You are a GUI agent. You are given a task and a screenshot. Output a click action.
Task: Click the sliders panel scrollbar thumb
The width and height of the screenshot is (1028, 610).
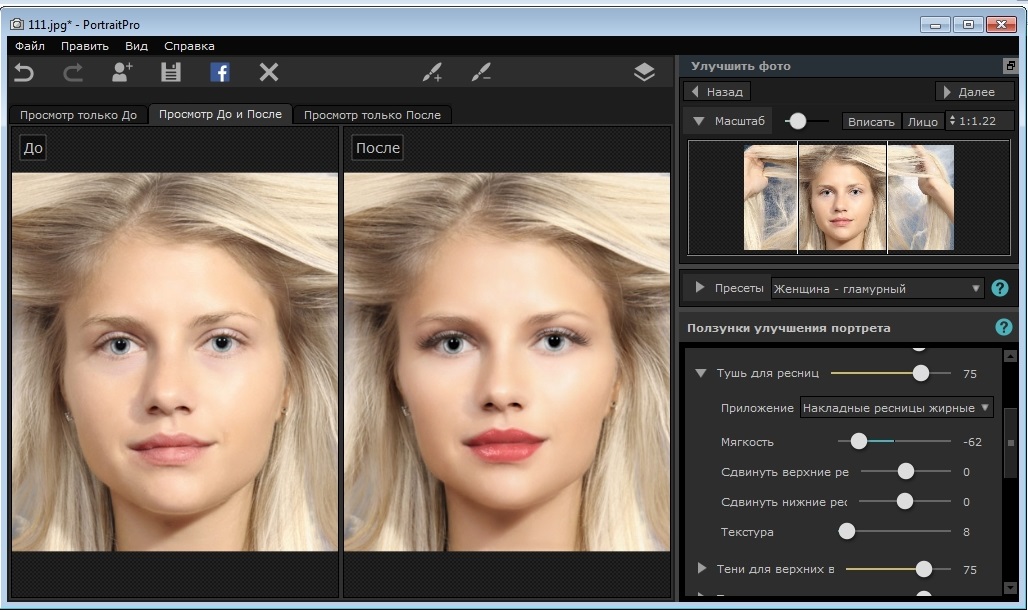(x=1010, y=443)
